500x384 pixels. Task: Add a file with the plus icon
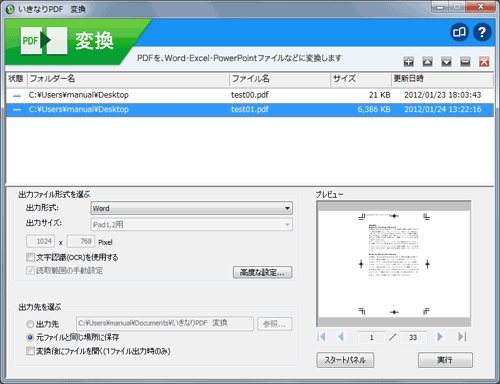click(409, 62)
